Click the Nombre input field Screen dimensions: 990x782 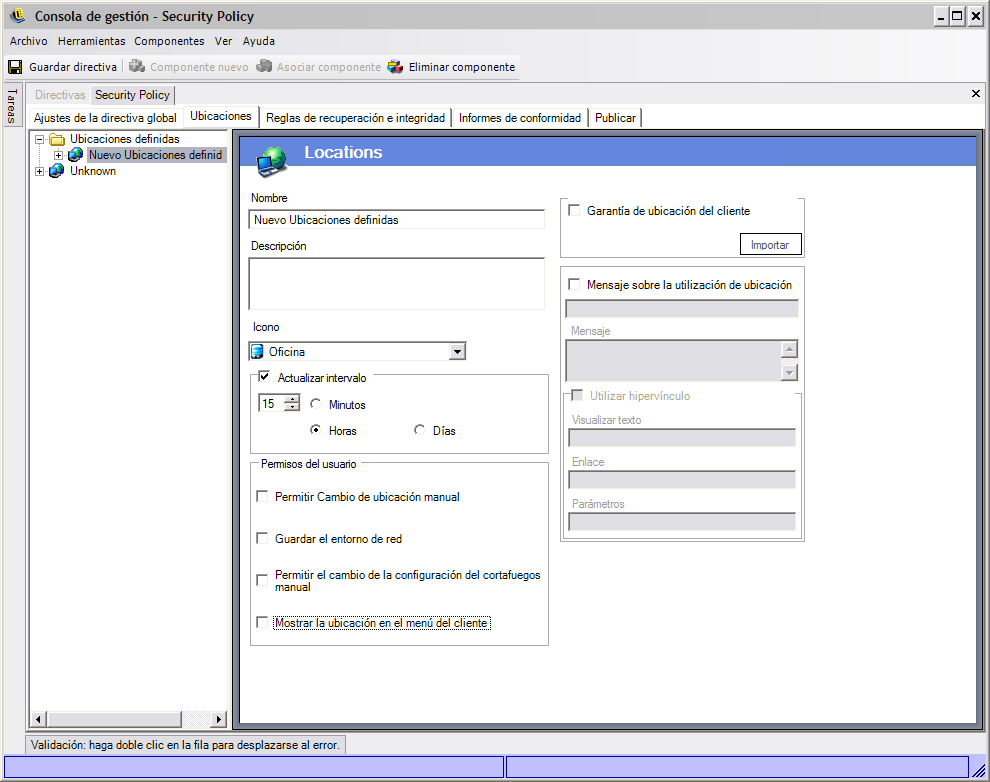pos(397,220)
